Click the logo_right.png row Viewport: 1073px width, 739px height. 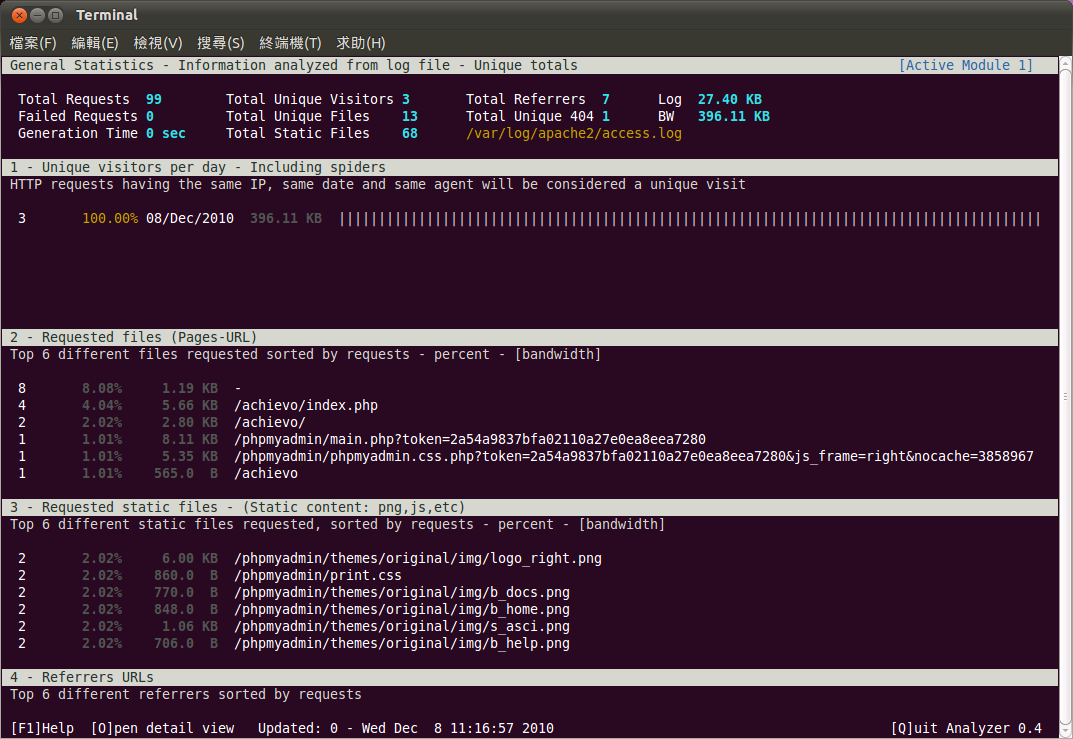click(530, 558)
